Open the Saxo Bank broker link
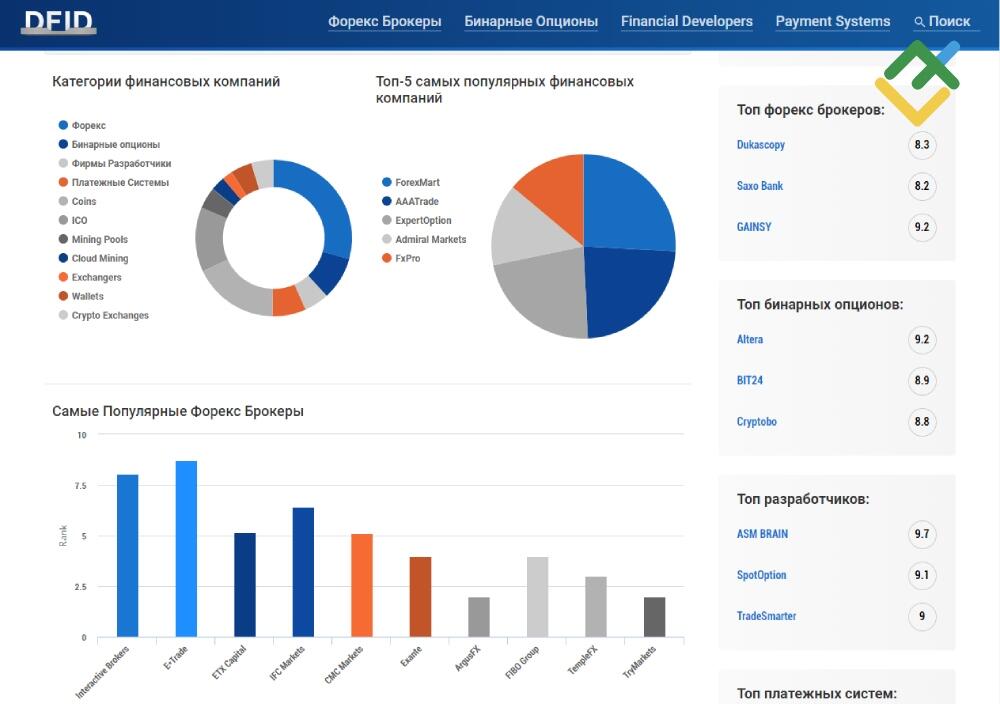 pos(760,186)
